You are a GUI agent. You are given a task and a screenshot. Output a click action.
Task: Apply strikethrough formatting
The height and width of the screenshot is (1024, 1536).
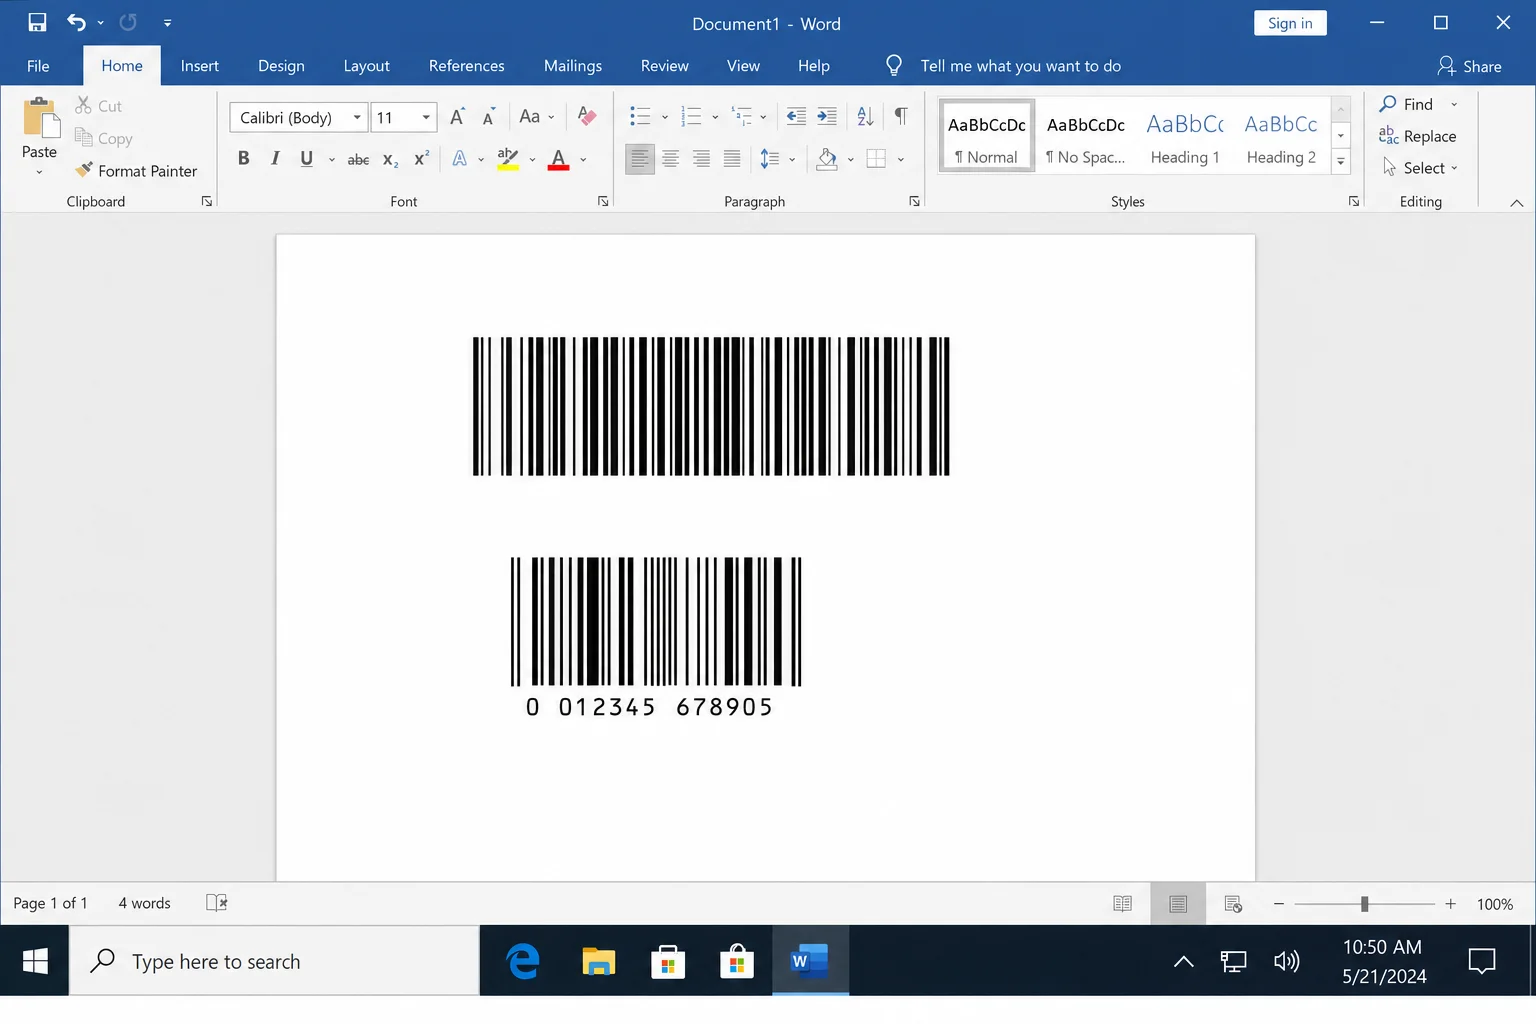pos(358,159)
